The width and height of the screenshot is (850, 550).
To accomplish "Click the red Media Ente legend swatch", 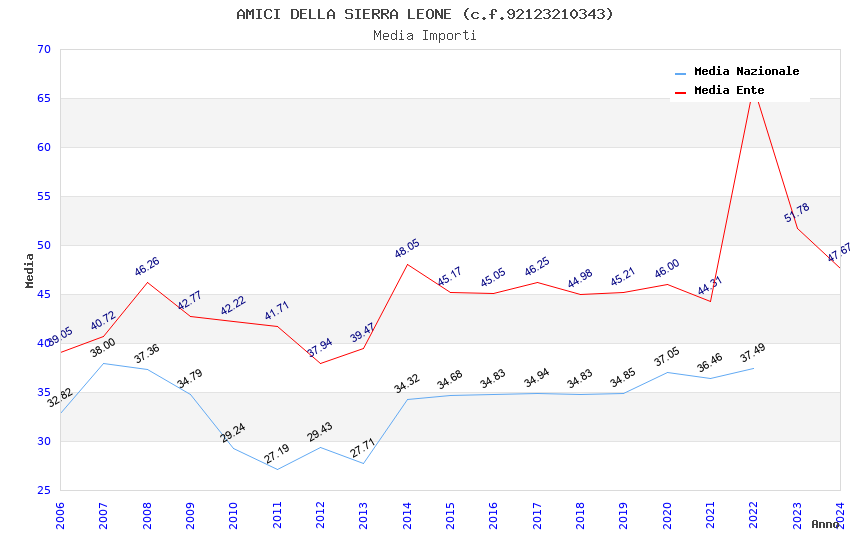I will (681, 92).
